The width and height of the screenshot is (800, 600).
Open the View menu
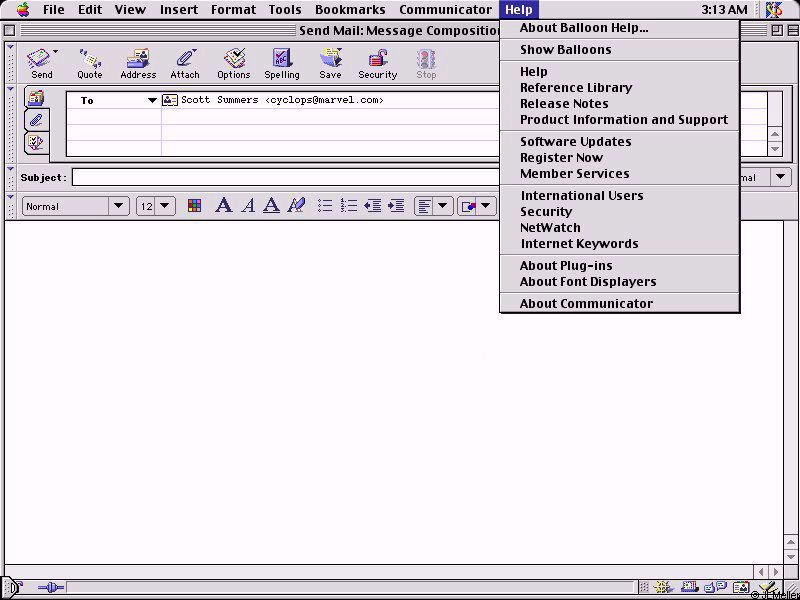pyautogui.click(x=130, y=10)
